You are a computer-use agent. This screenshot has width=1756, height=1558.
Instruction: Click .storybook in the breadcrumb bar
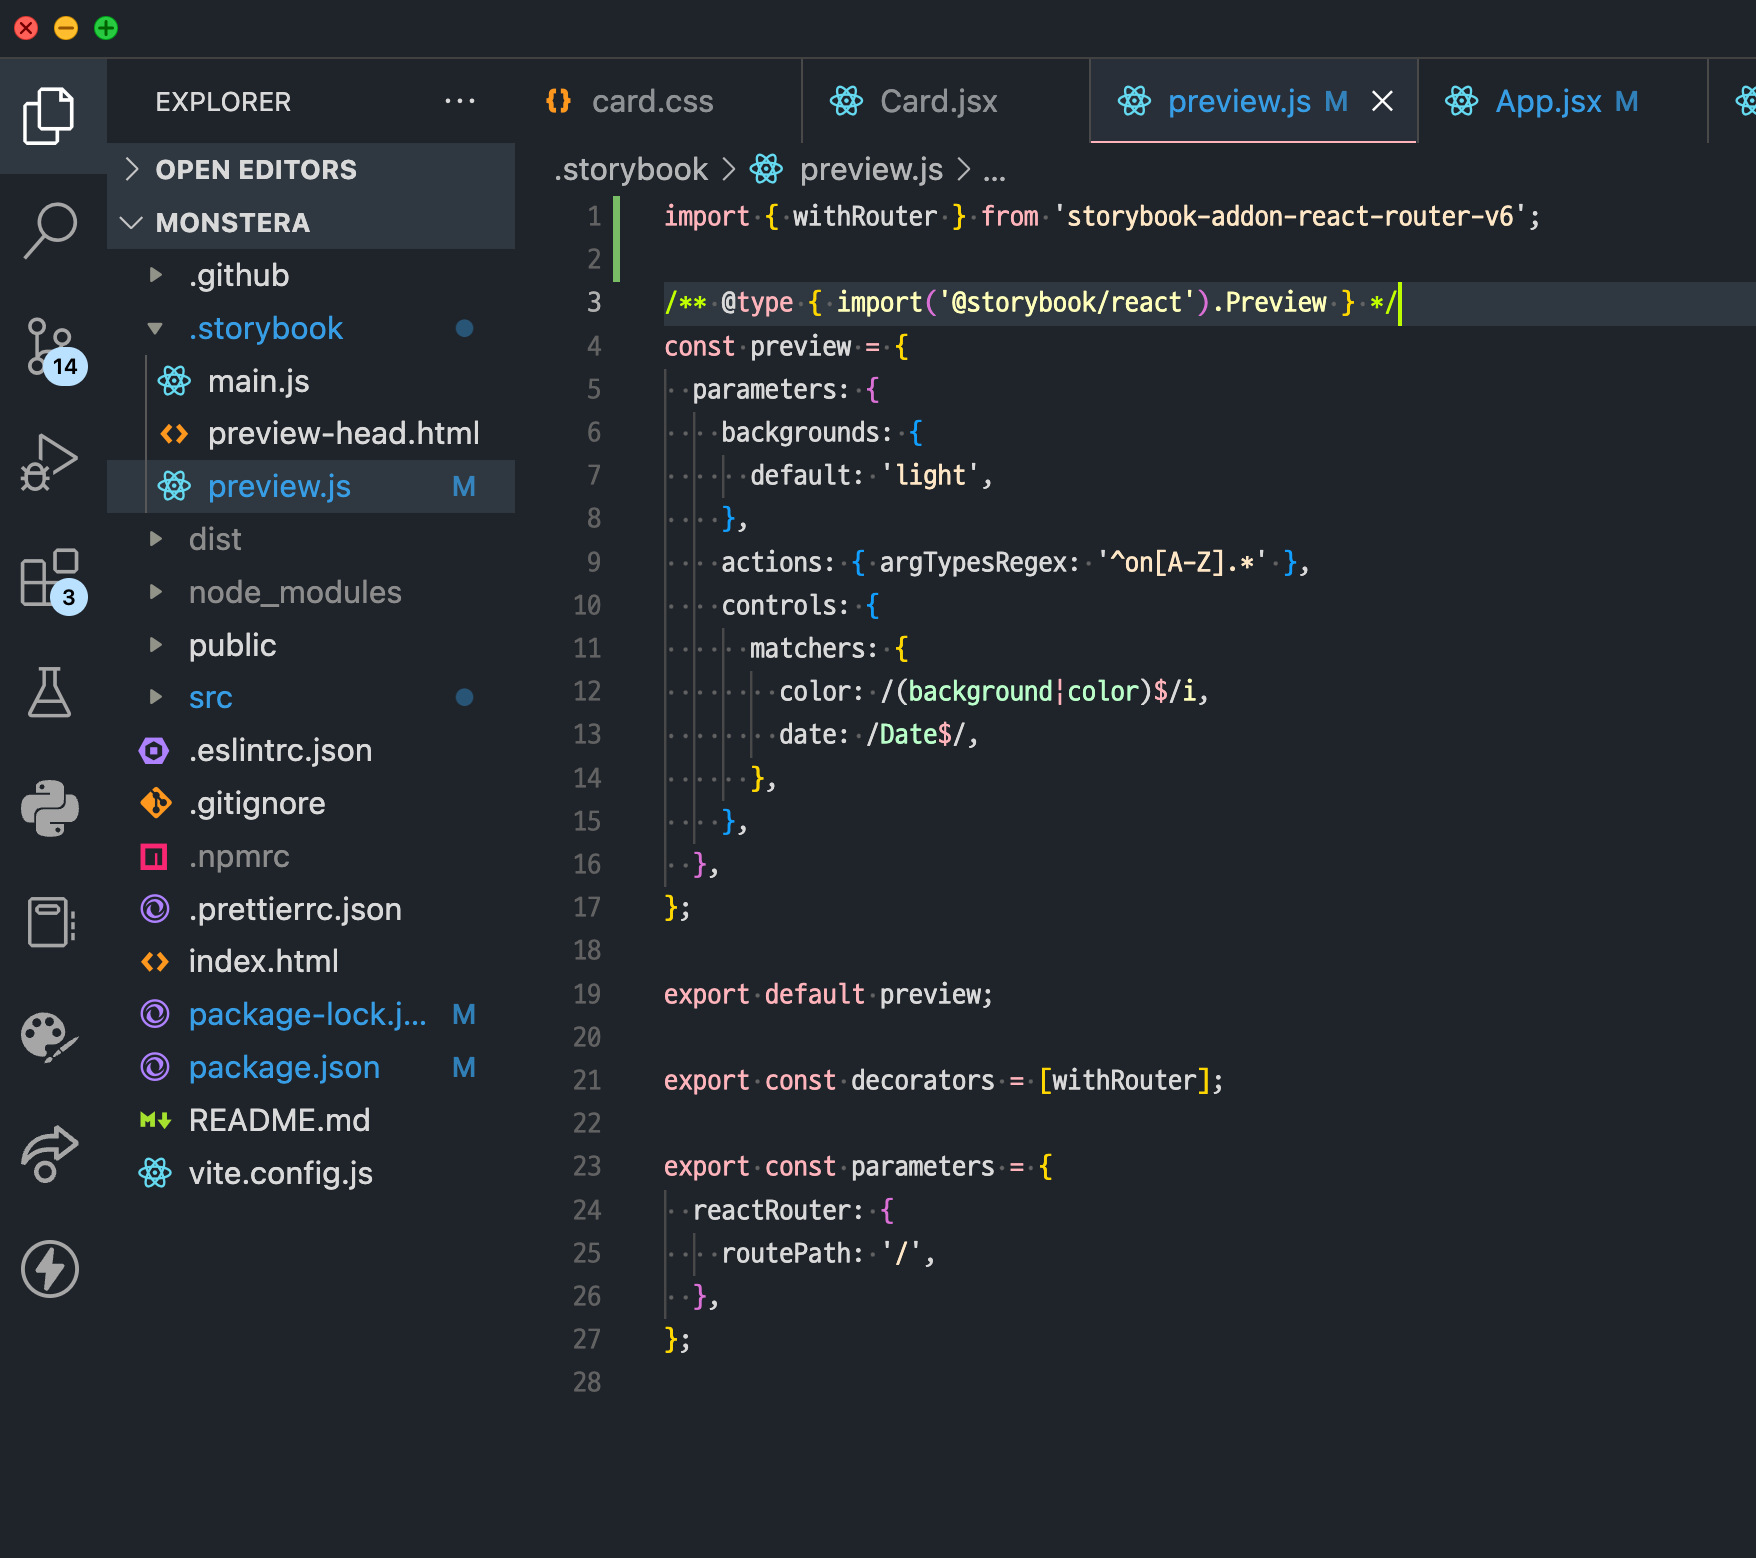click(x=631, y=169)
